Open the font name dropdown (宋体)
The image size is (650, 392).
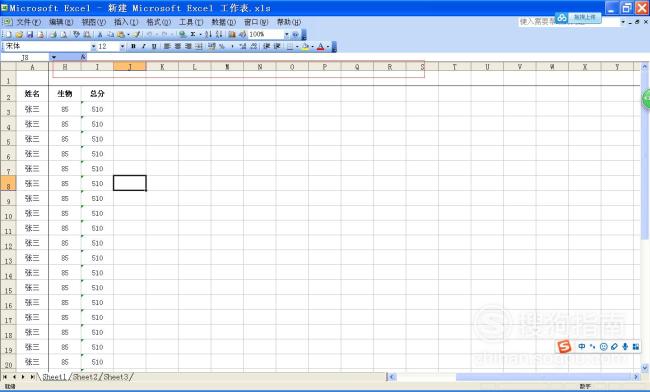coord(94,46)
